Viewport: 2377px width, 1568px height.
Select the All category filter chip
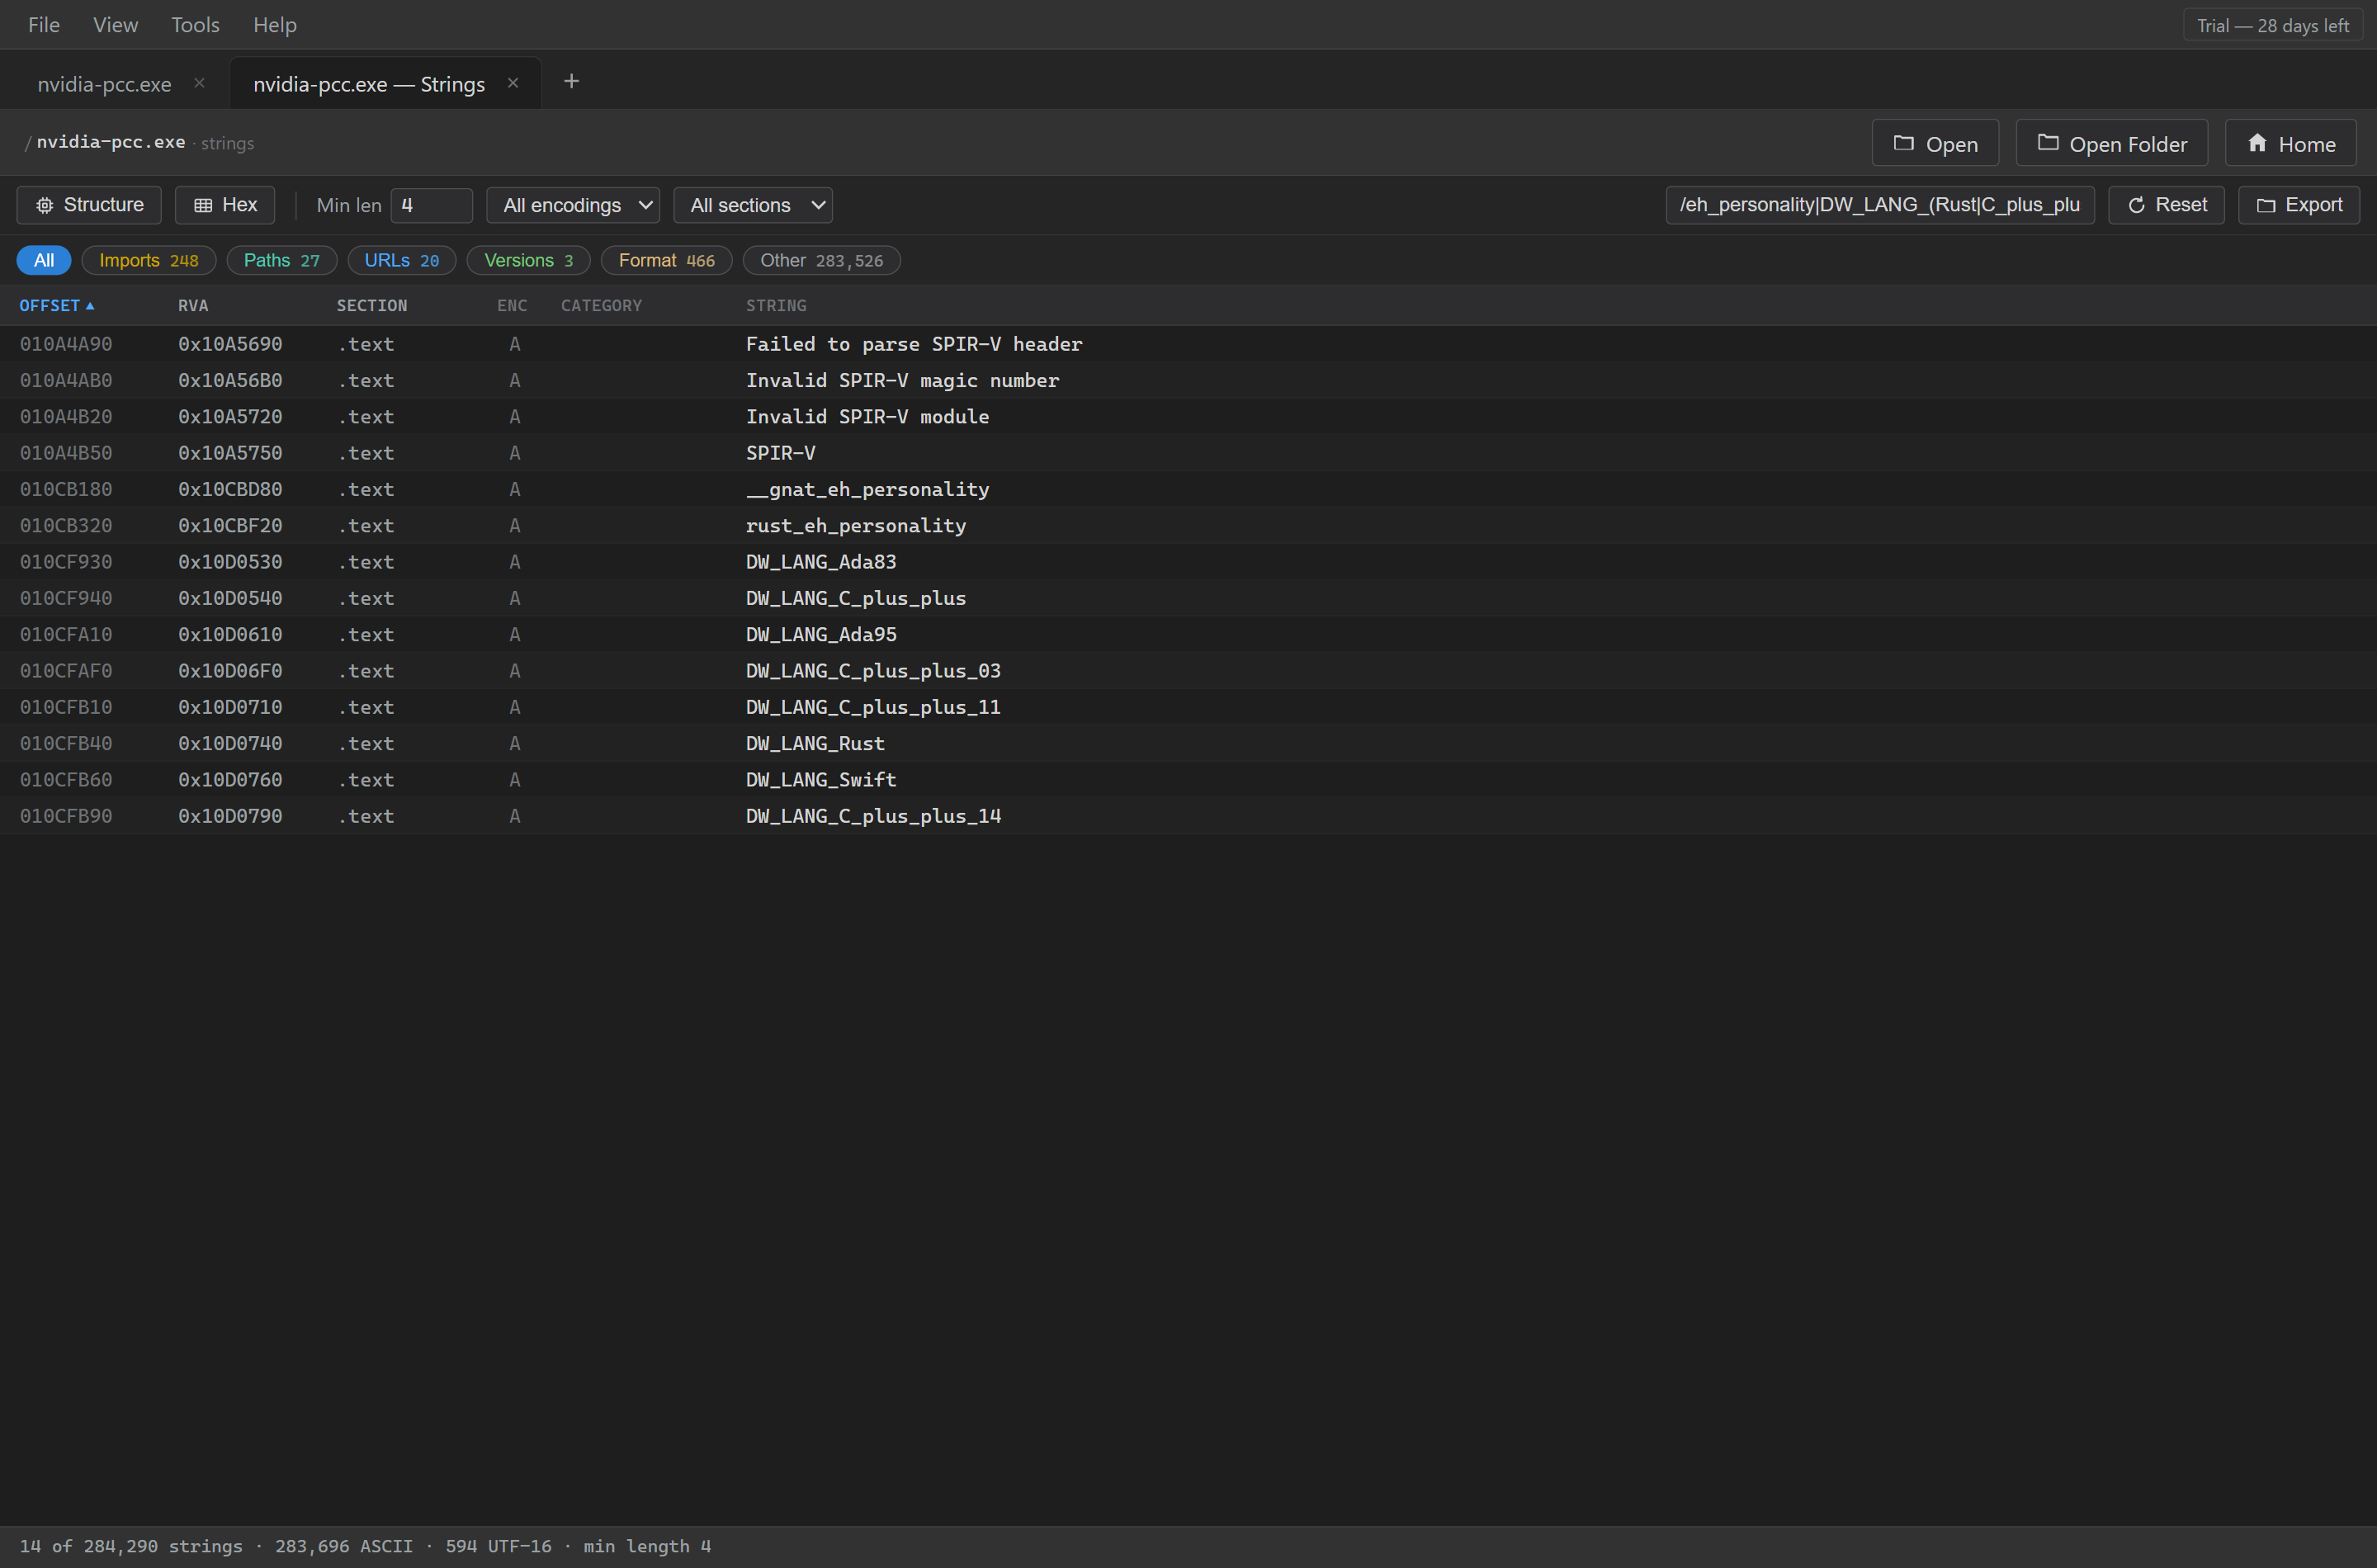44,260
